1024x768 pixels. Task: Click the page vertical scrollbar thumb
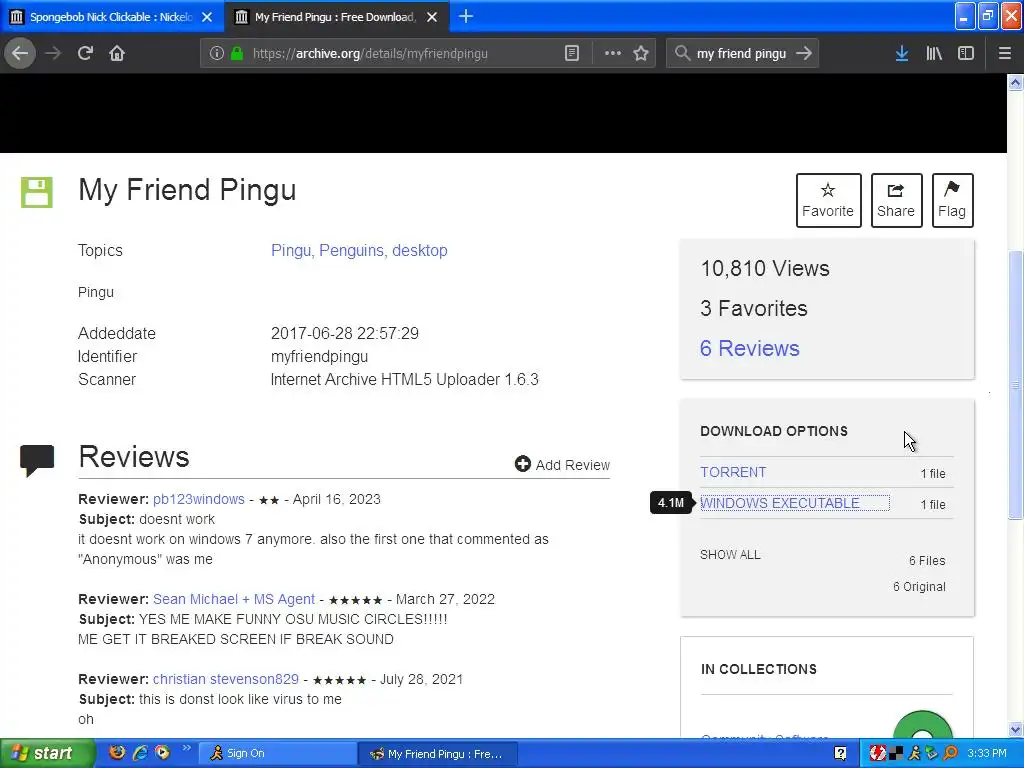pyautogui.click(x=1016, y=385)
